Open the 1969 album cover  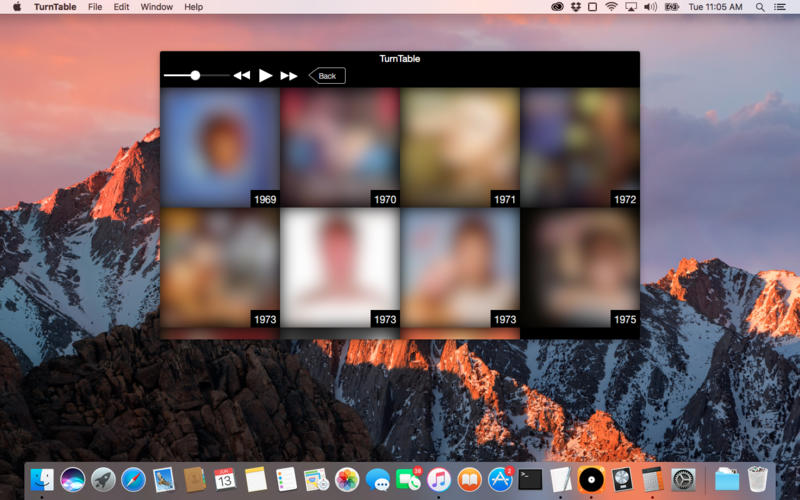coord(220,147)
